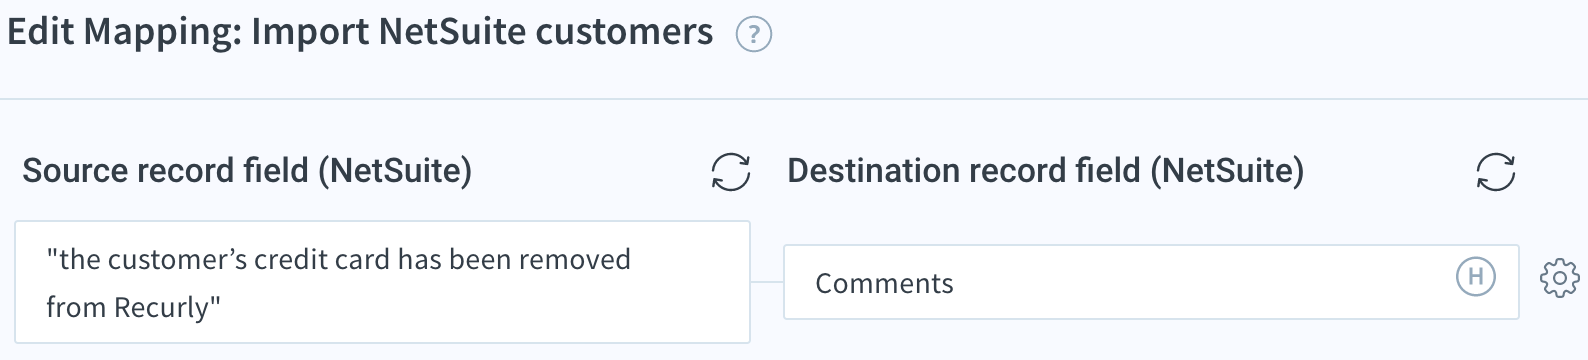The width and height of the screenshot is (1588, 360).
Task: Click the connector line between mapping fields
Action: point(767,283)
